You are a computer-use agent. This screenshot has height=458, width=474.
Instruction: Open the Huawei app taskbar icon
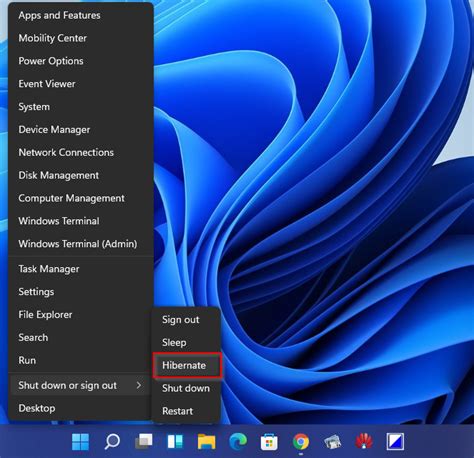click(x=364, y=442)
